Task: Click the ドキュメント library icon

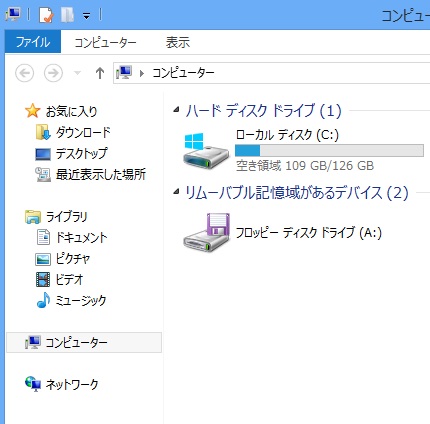Action: pyautogui.click(x=43, y=237)
